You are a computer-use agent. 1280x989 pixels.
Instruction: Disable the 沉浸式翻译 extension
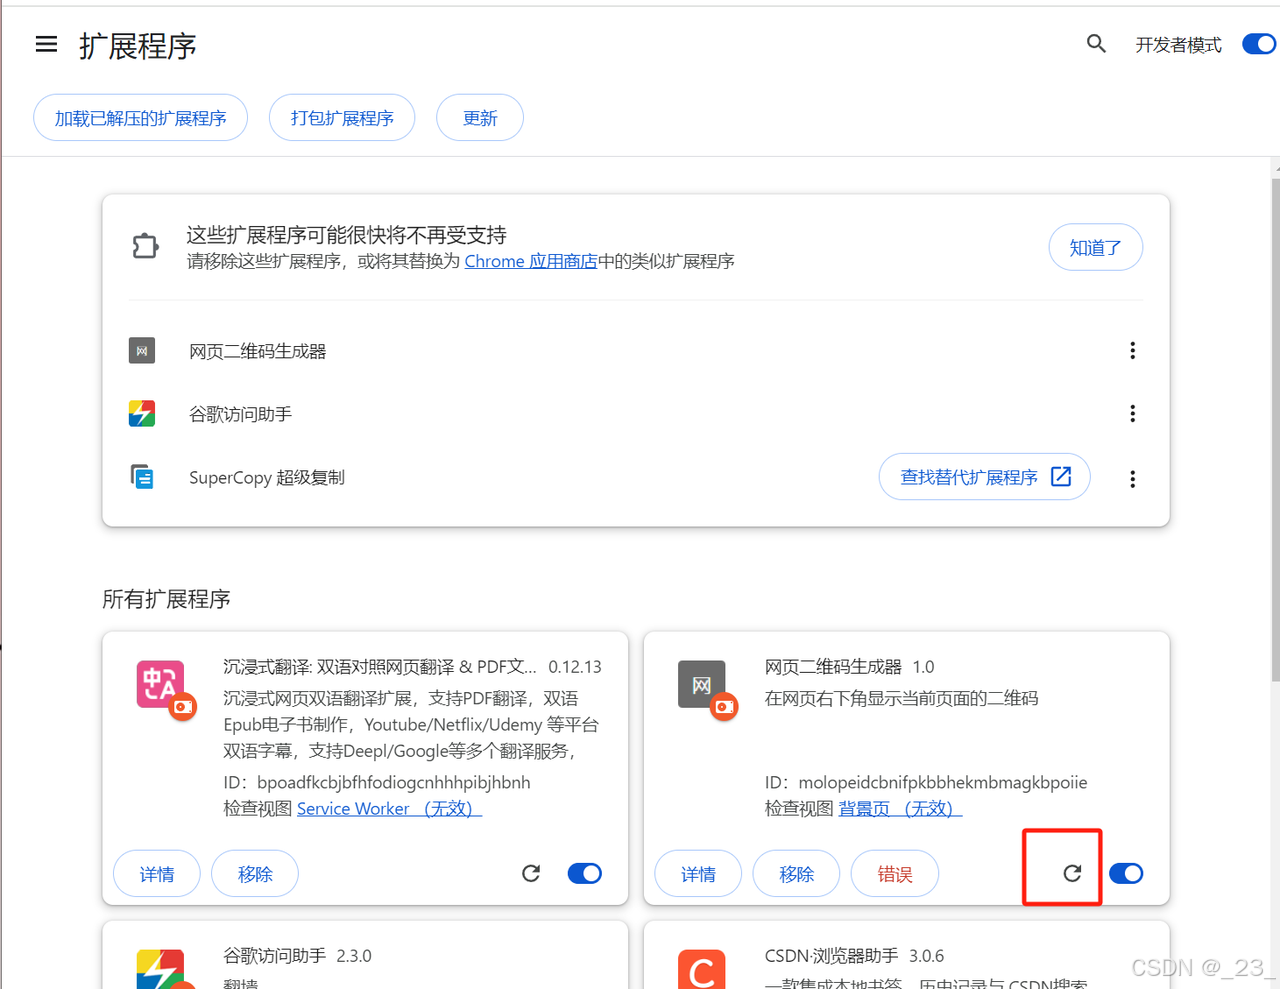pos(584,873)
